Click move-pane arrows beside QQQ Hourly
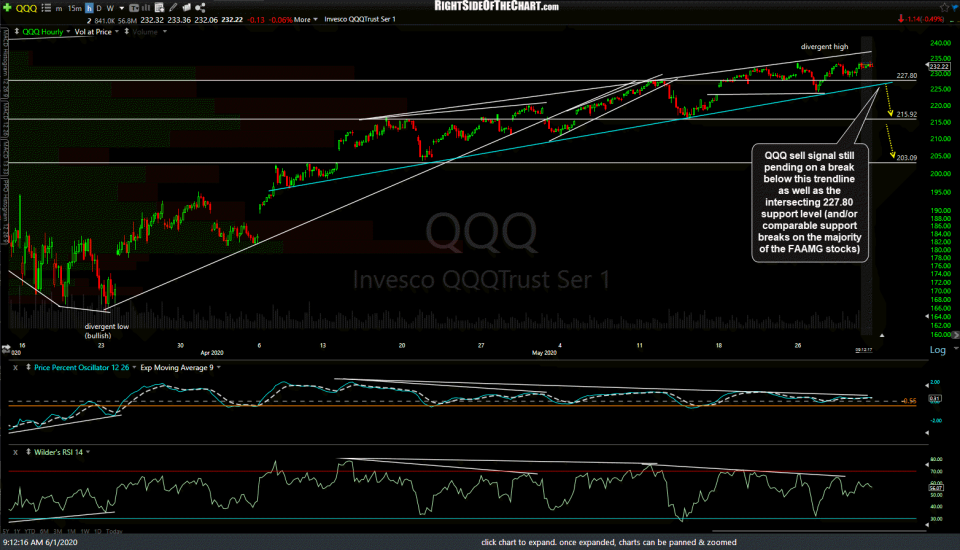Image resolution: width=960 pixels, height=550 pixels. click(x=17, y=31)
